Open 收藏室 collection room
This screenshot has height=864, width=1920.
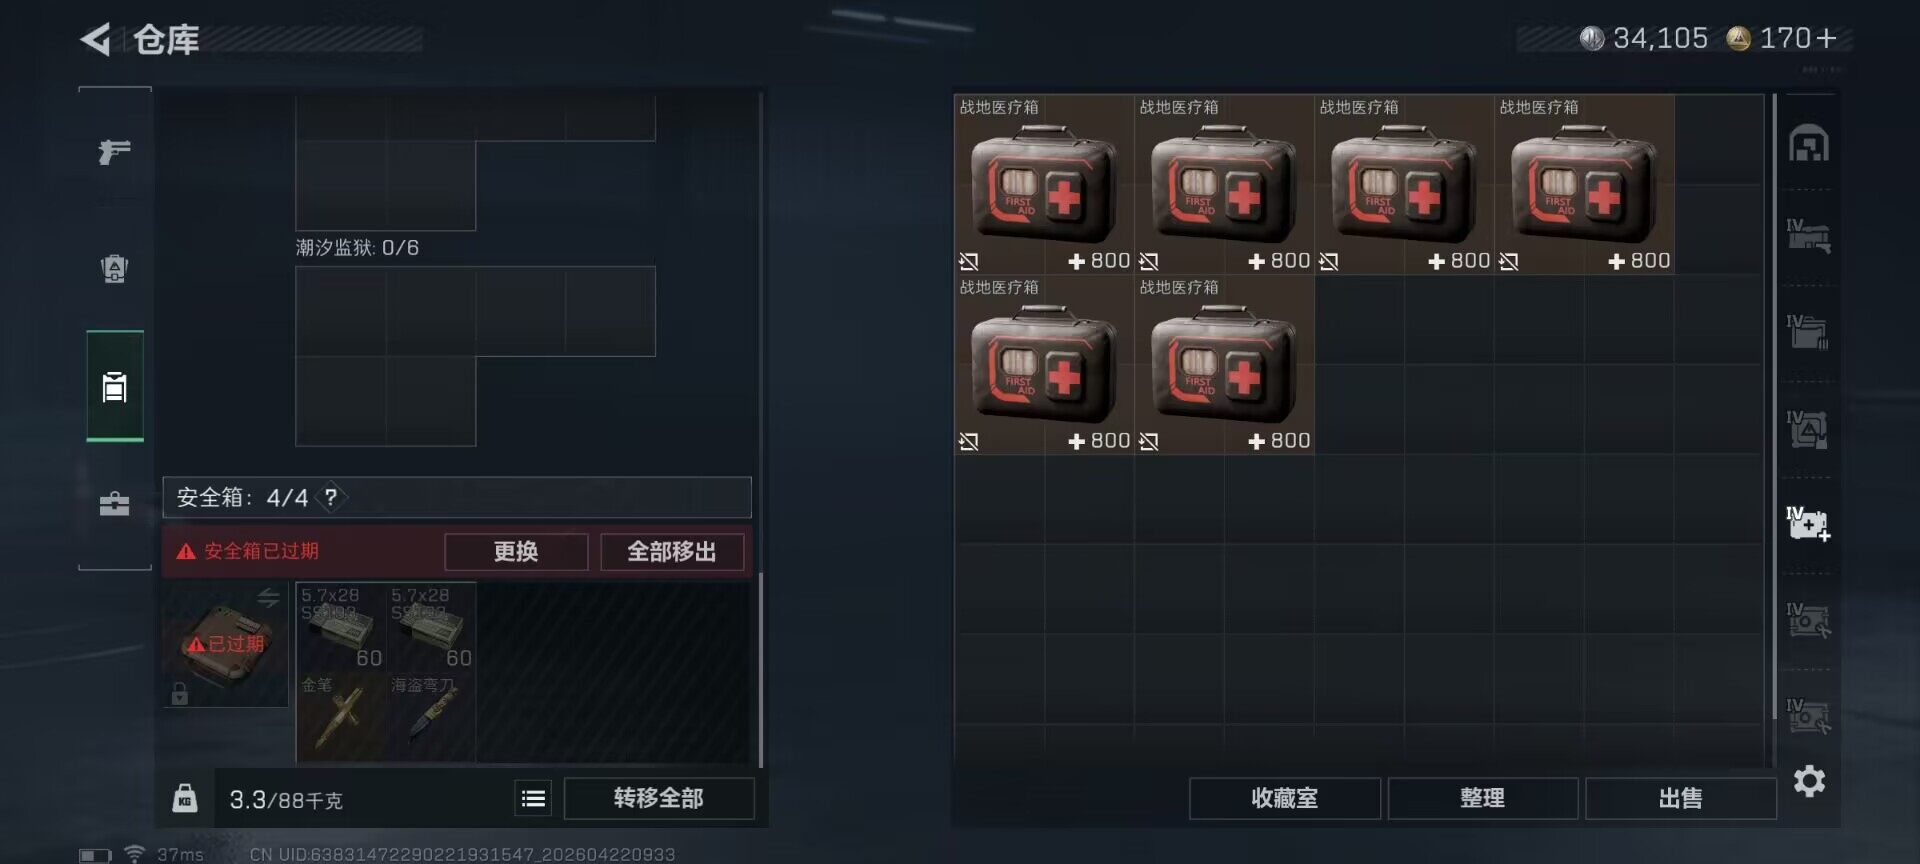click(1285, 798)
